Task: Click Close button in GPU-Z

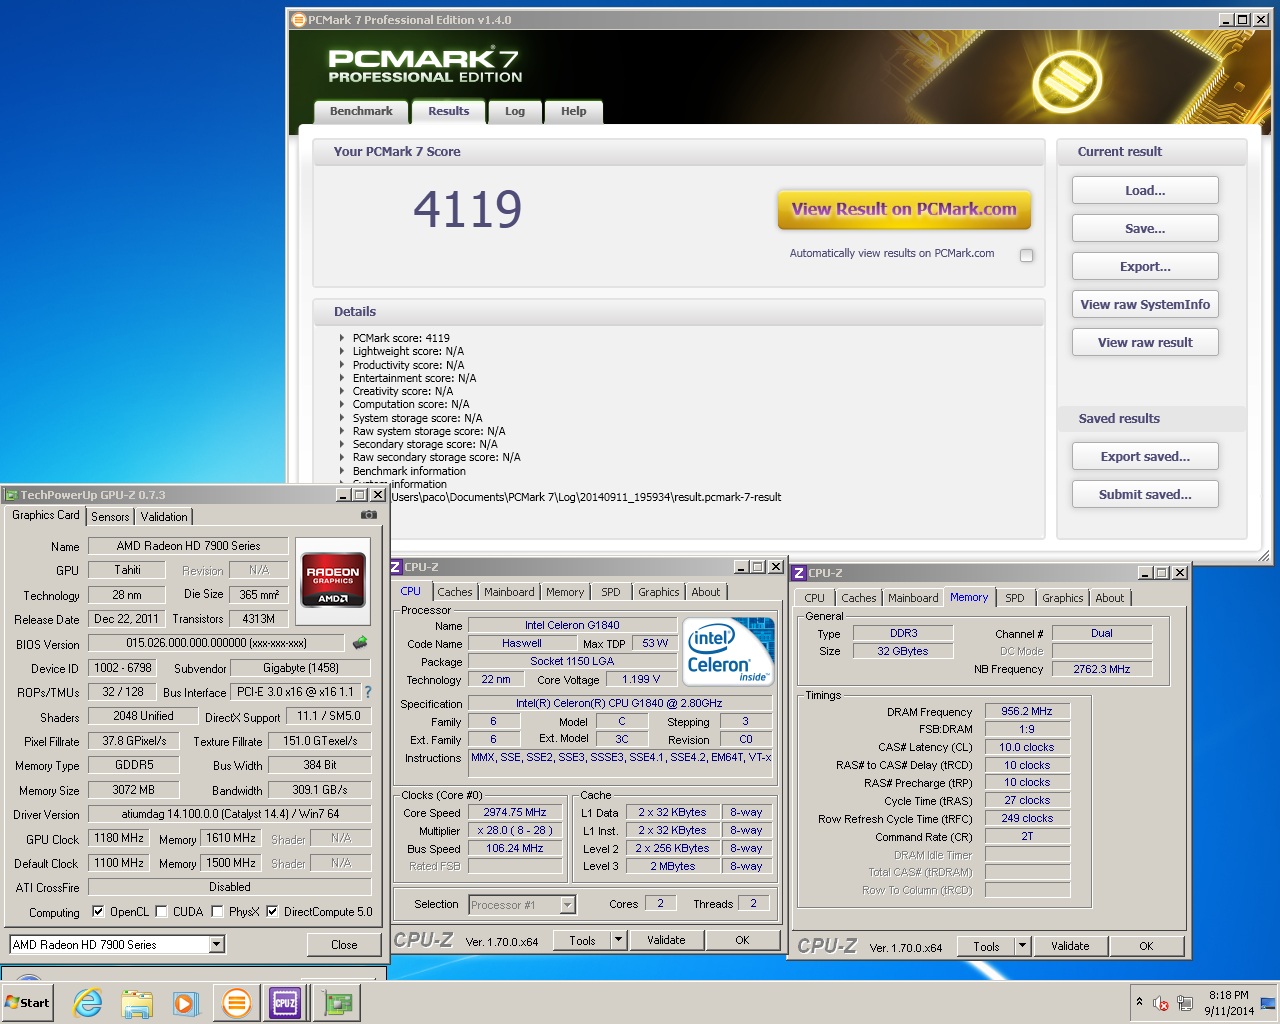Action: [x=344, y=944]
